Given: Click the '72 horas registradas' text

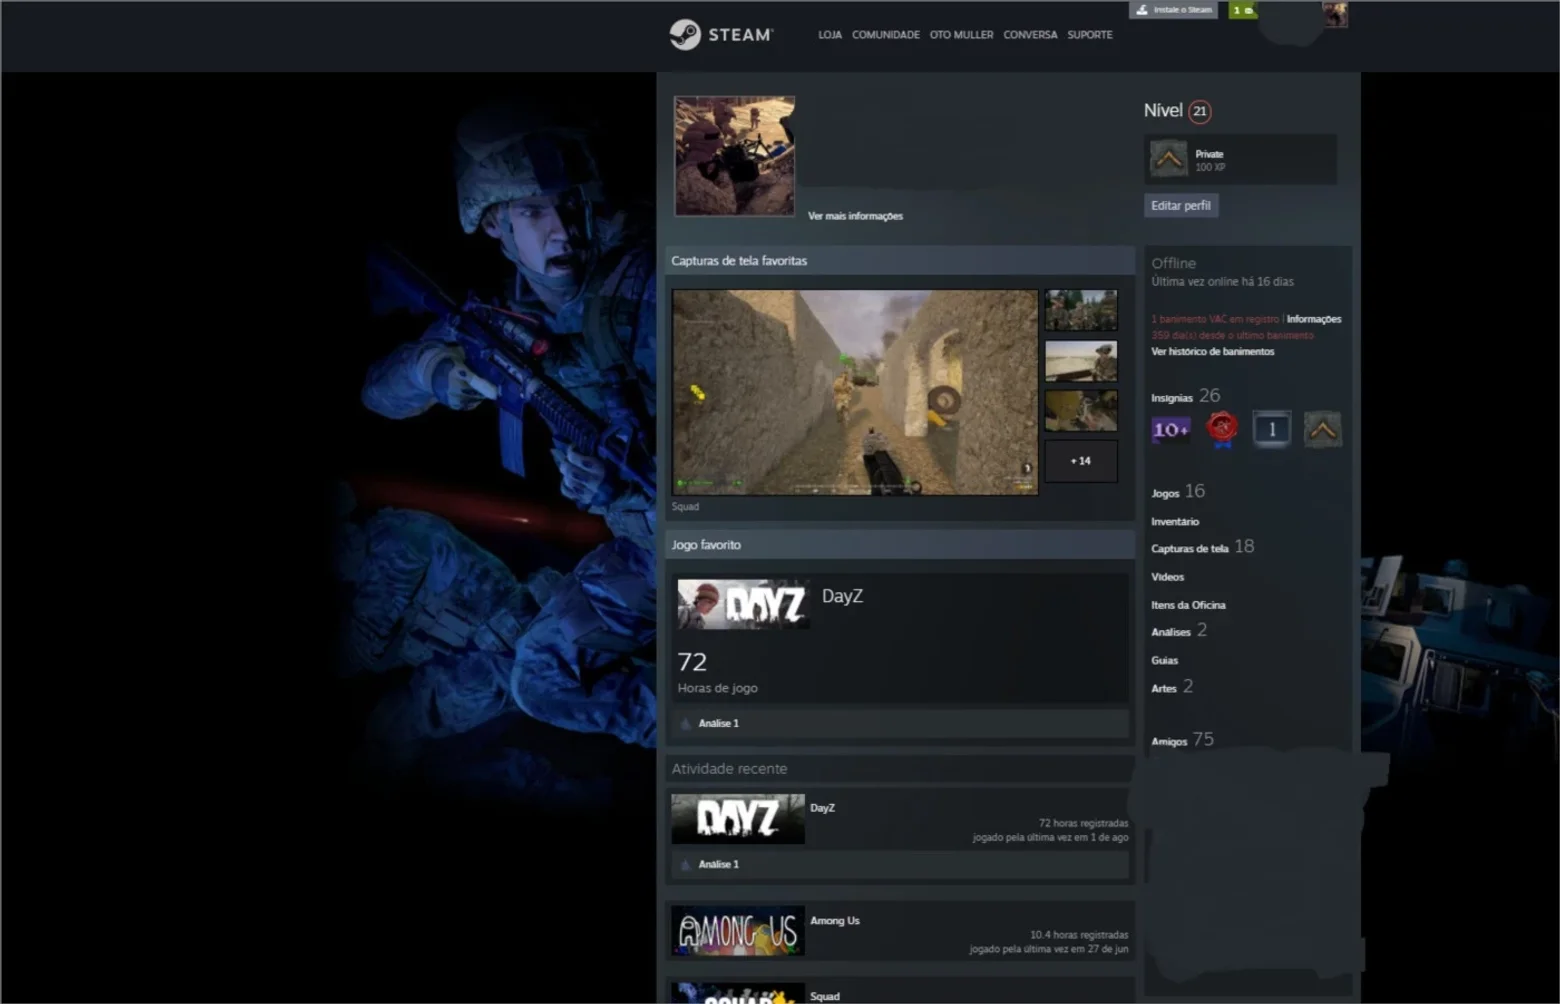Looking at the screenshot, I should pyautogui.click(x=1083, y=823).
